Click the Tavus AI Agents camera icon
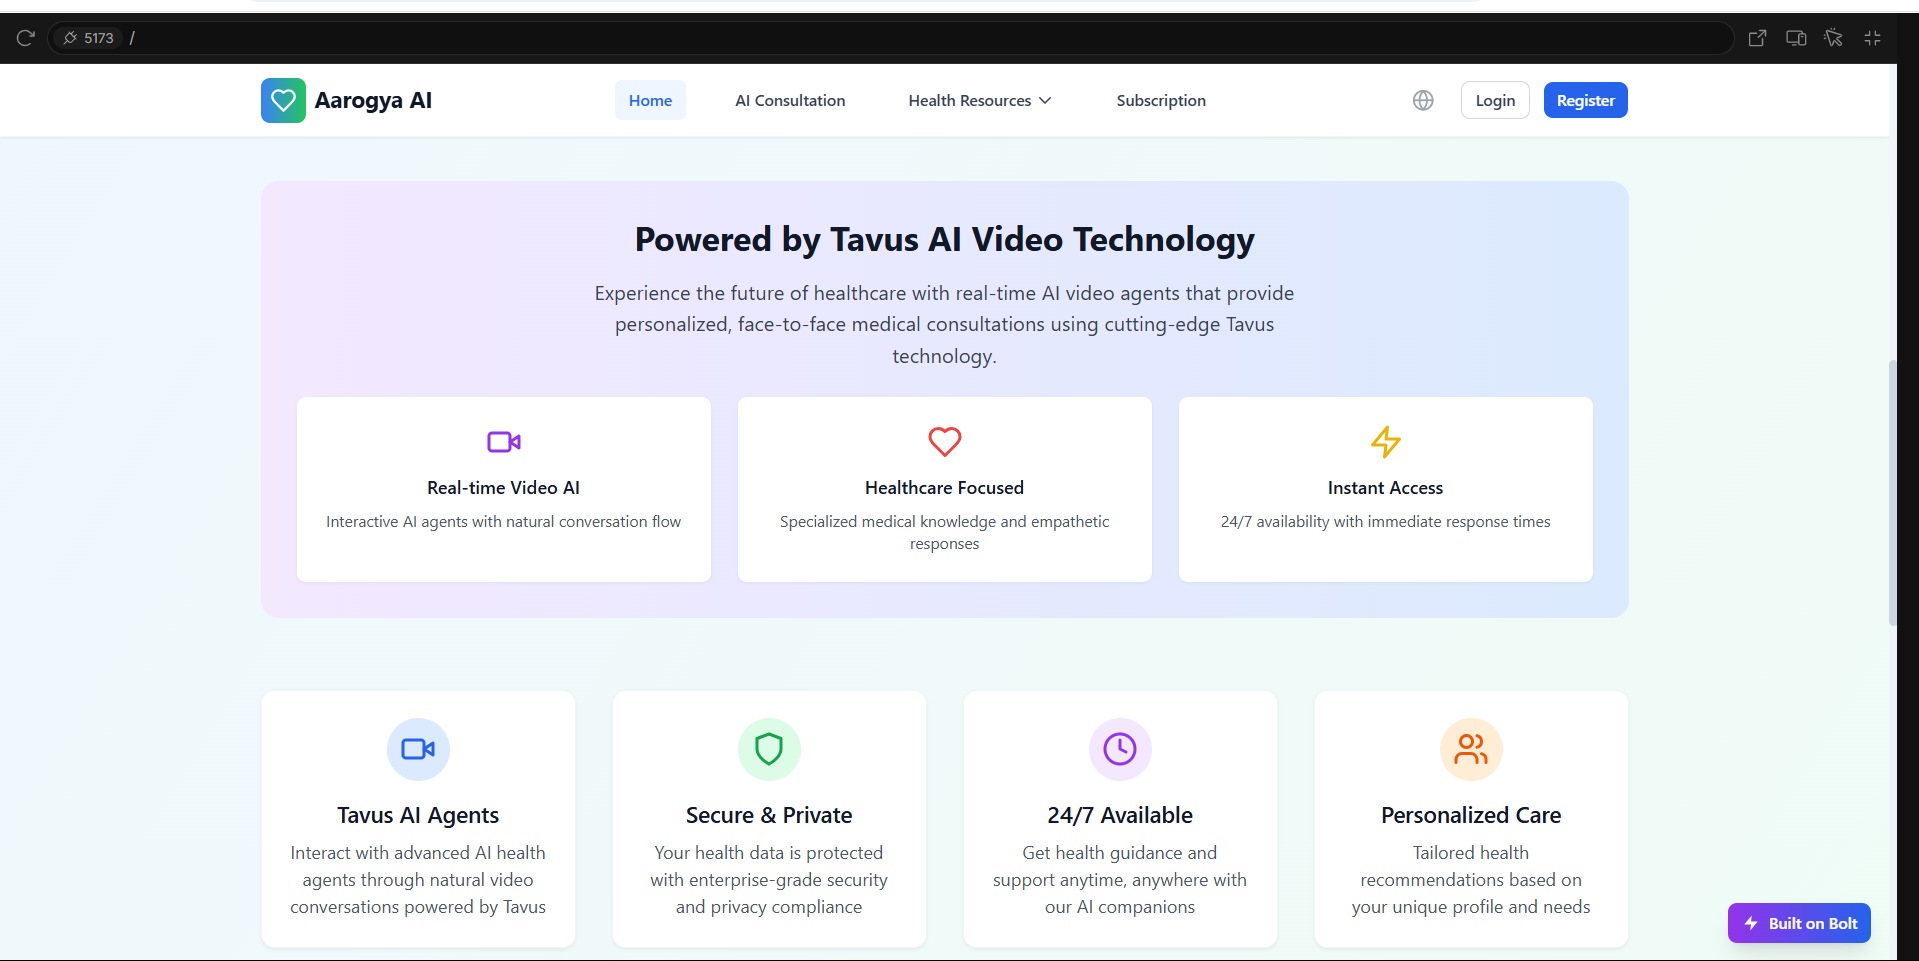This screenshot has width=1919, height=961. (418, 749)
